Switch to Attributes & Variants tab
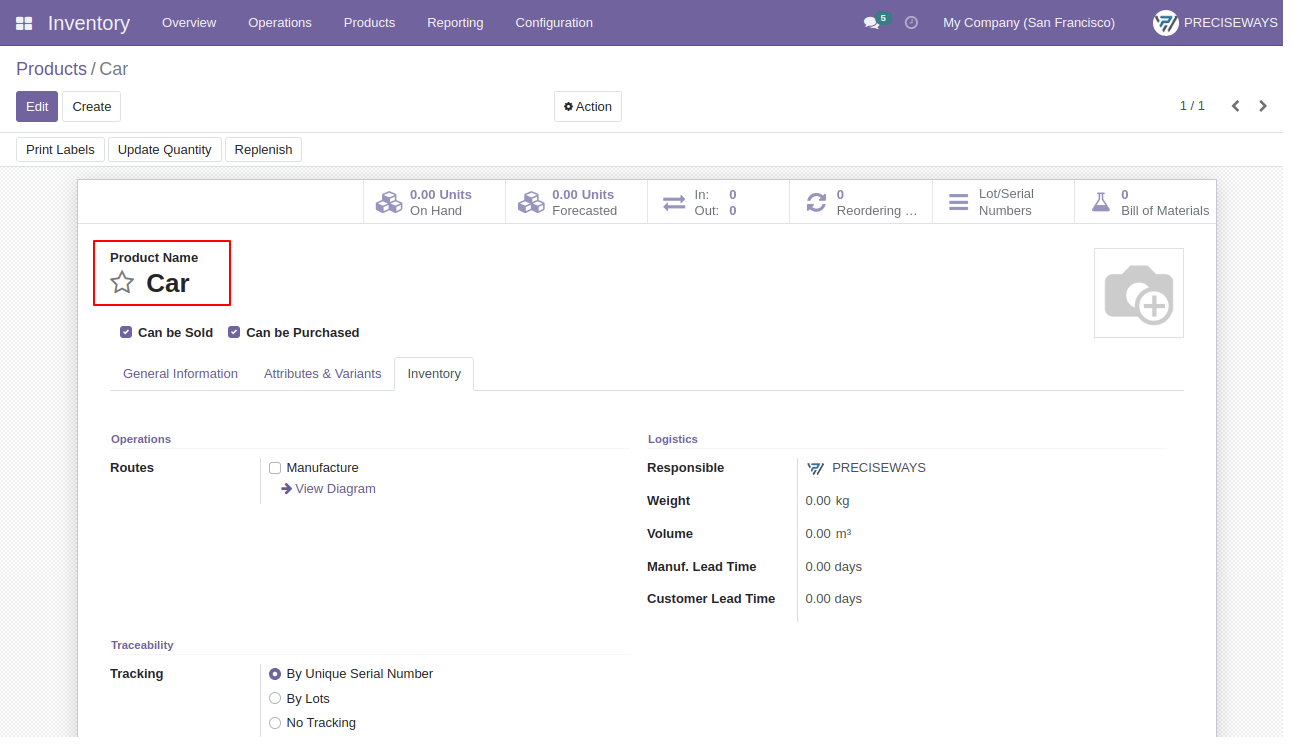The width and height of the screenshot is (1294, 756). 322,374
